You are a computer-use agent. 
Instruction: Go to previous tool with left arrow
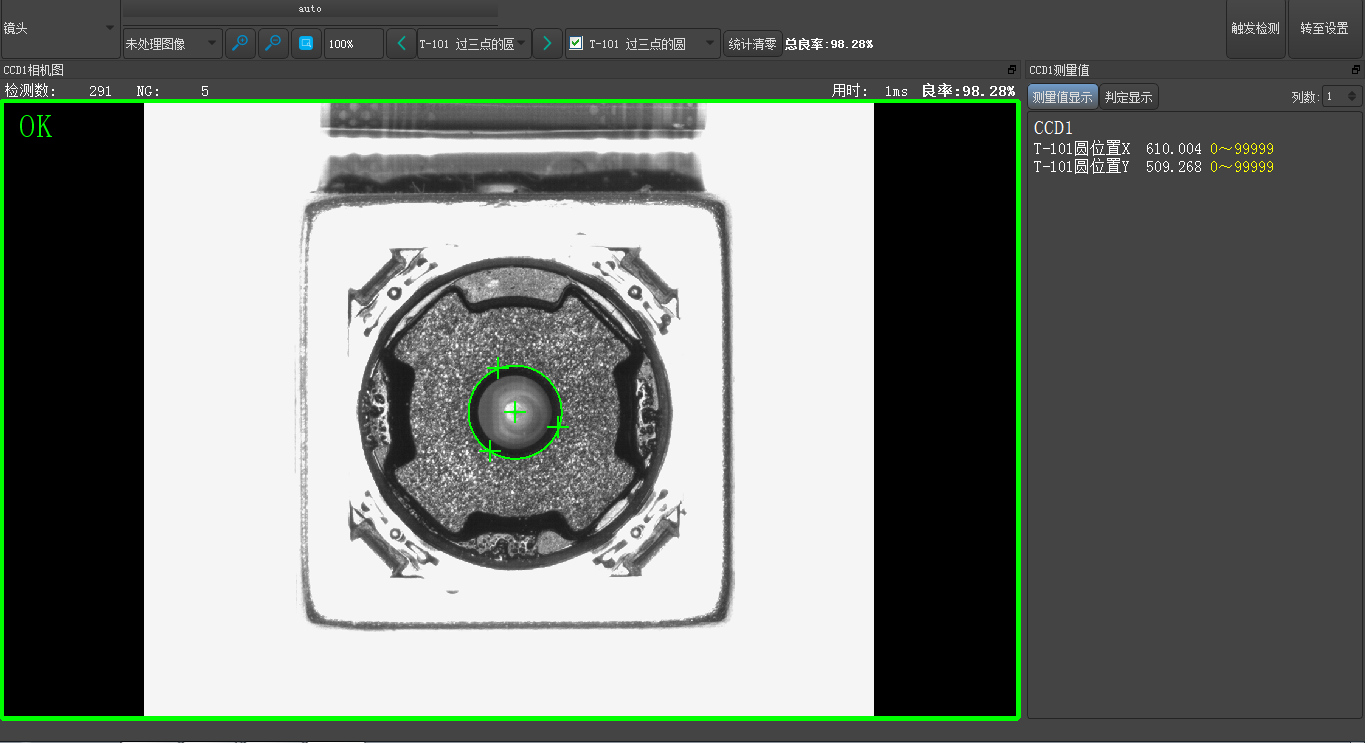[x=401, y=44]
